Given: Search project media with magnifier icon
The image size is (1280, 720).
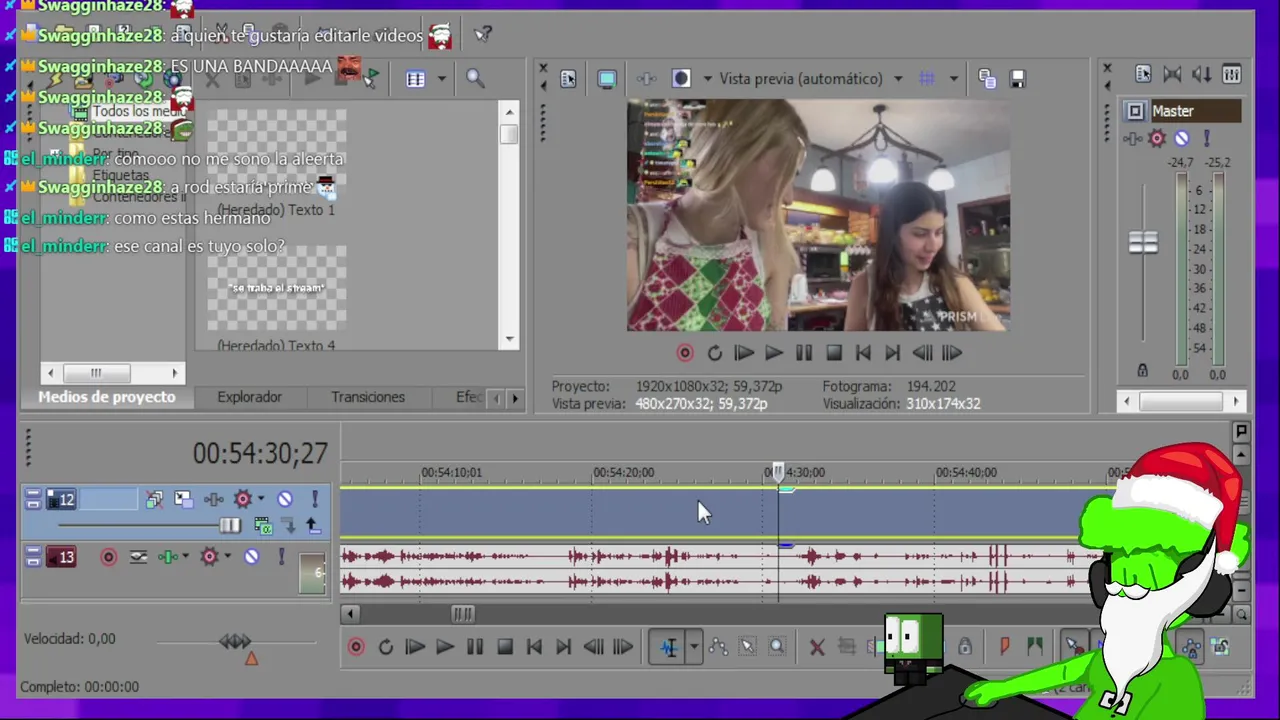Looking at the screenshot, I should [475, 79].
